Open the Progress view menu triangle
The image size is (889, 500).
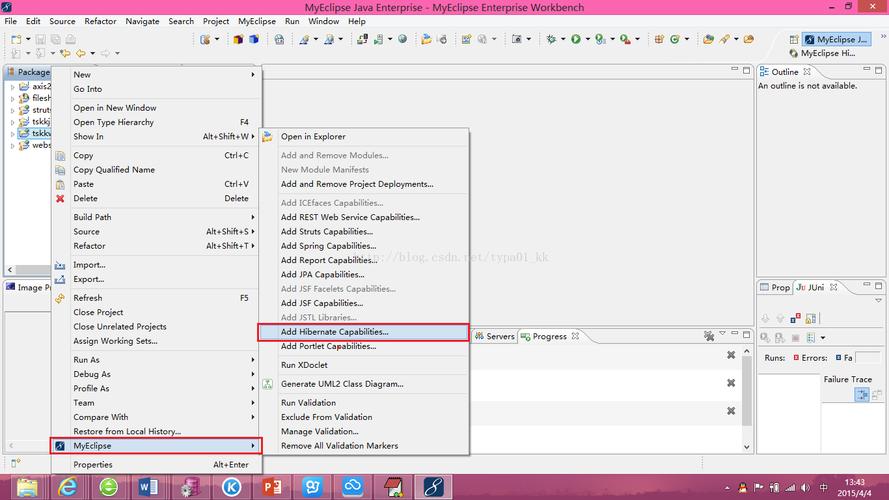[722, 333]
